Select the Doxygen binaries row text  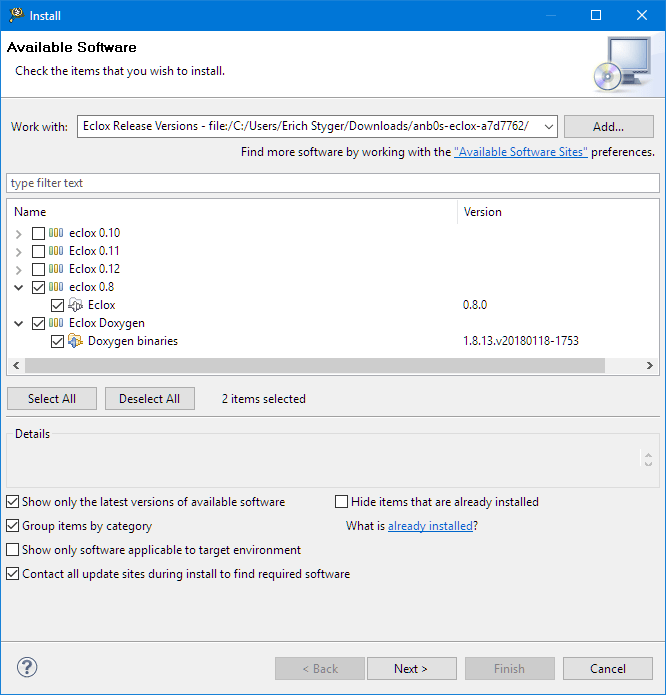pyautogui.click(x=132, y=341)
